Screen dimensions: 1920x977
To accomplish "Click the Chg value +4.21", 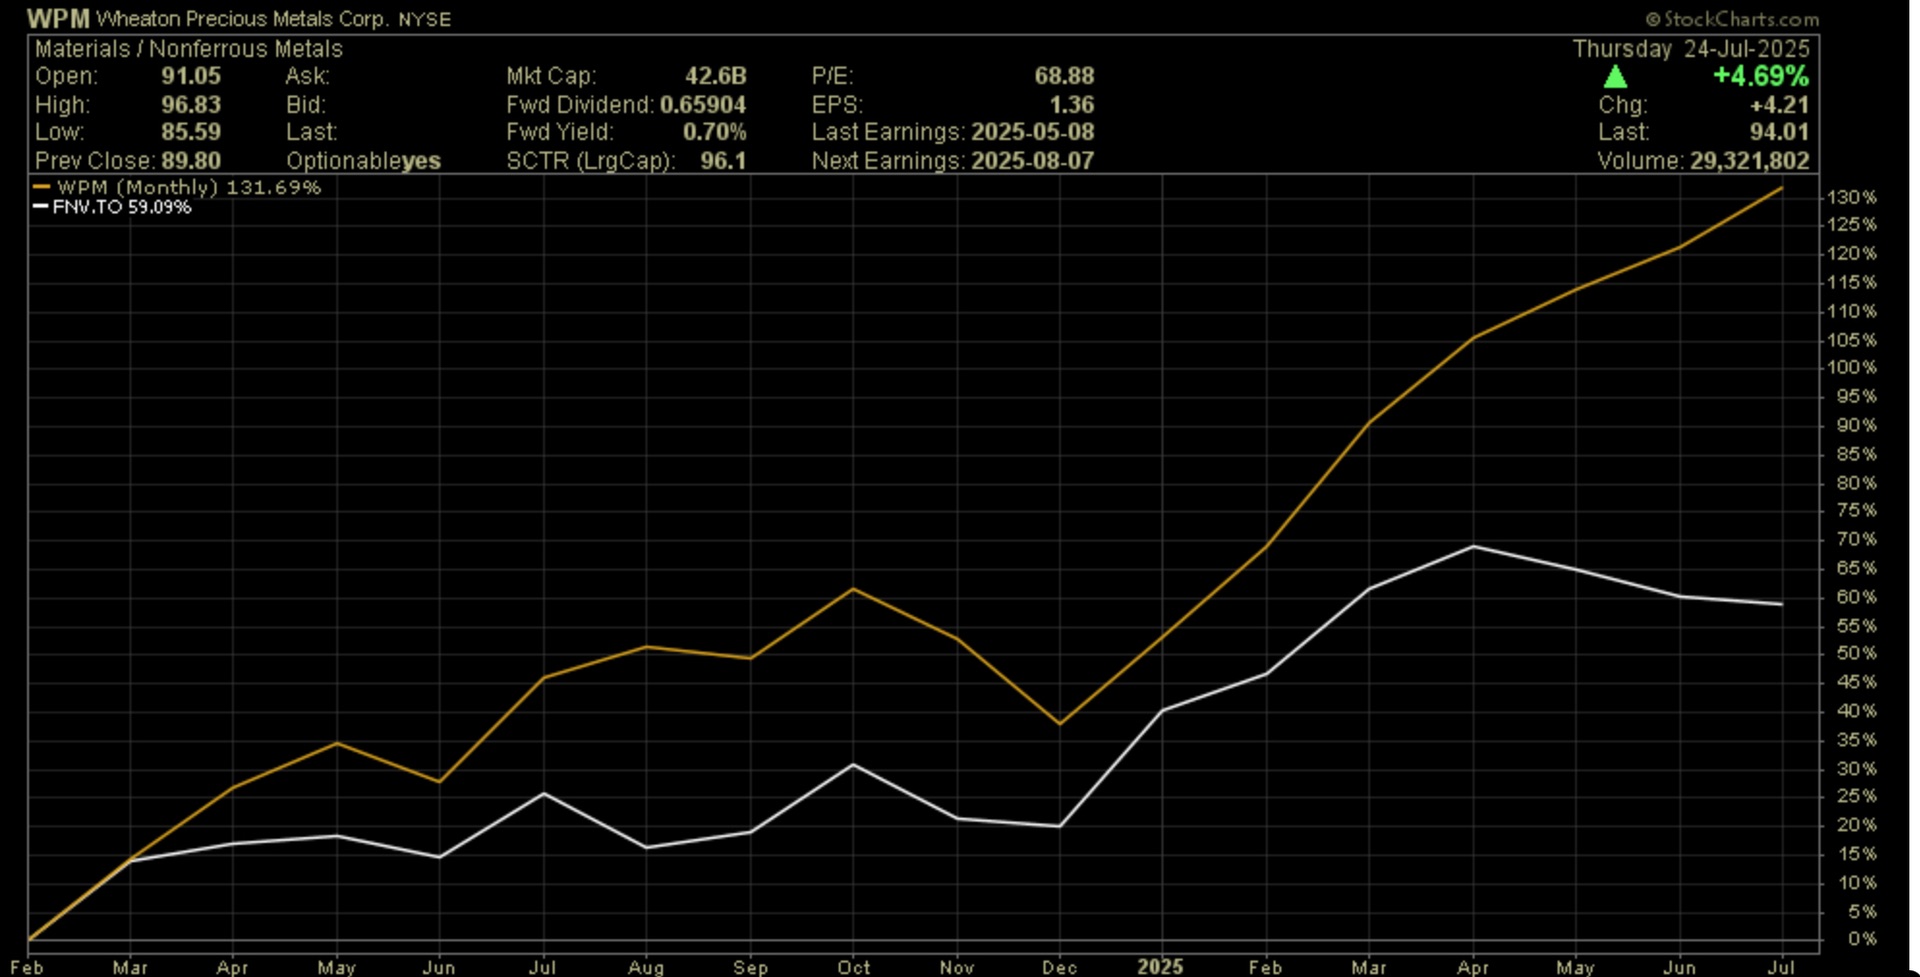I will 1779,105.
